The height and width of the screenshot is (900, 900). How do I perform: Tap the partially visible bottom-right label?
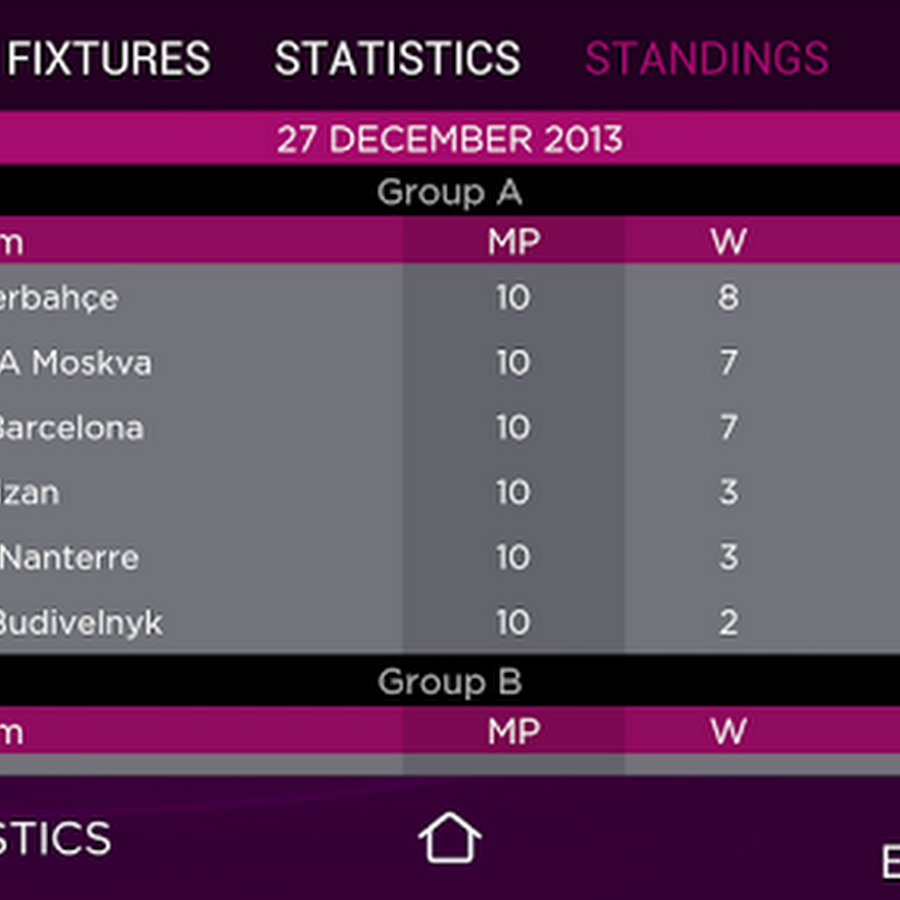point(888,862)
